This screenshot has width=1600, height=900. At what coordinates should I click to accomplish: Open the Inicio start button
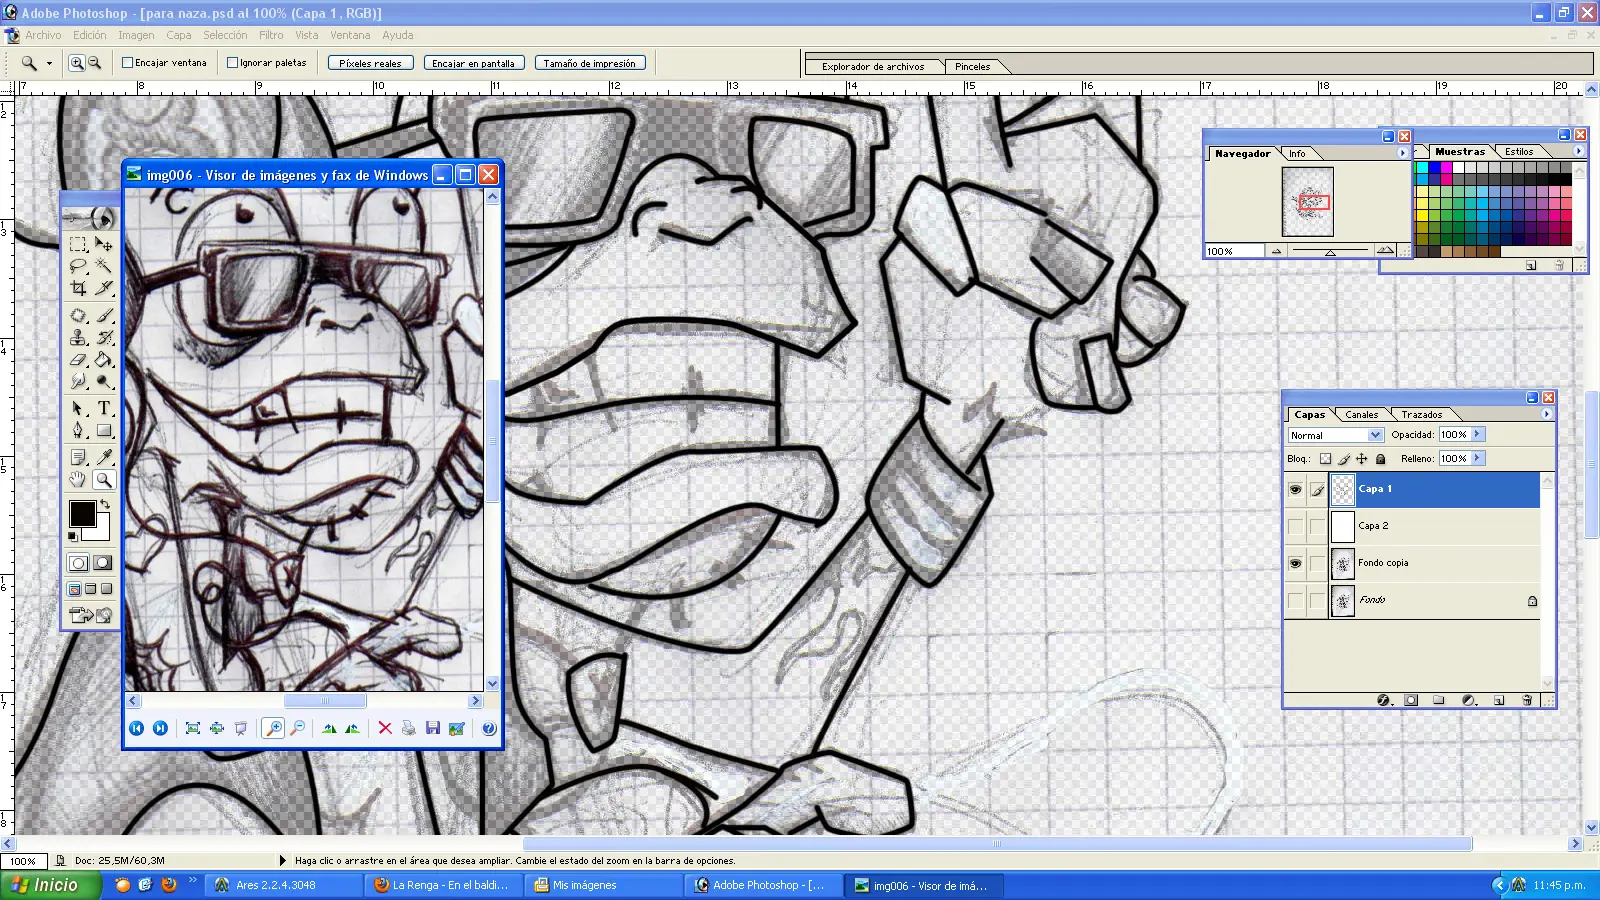50,885
